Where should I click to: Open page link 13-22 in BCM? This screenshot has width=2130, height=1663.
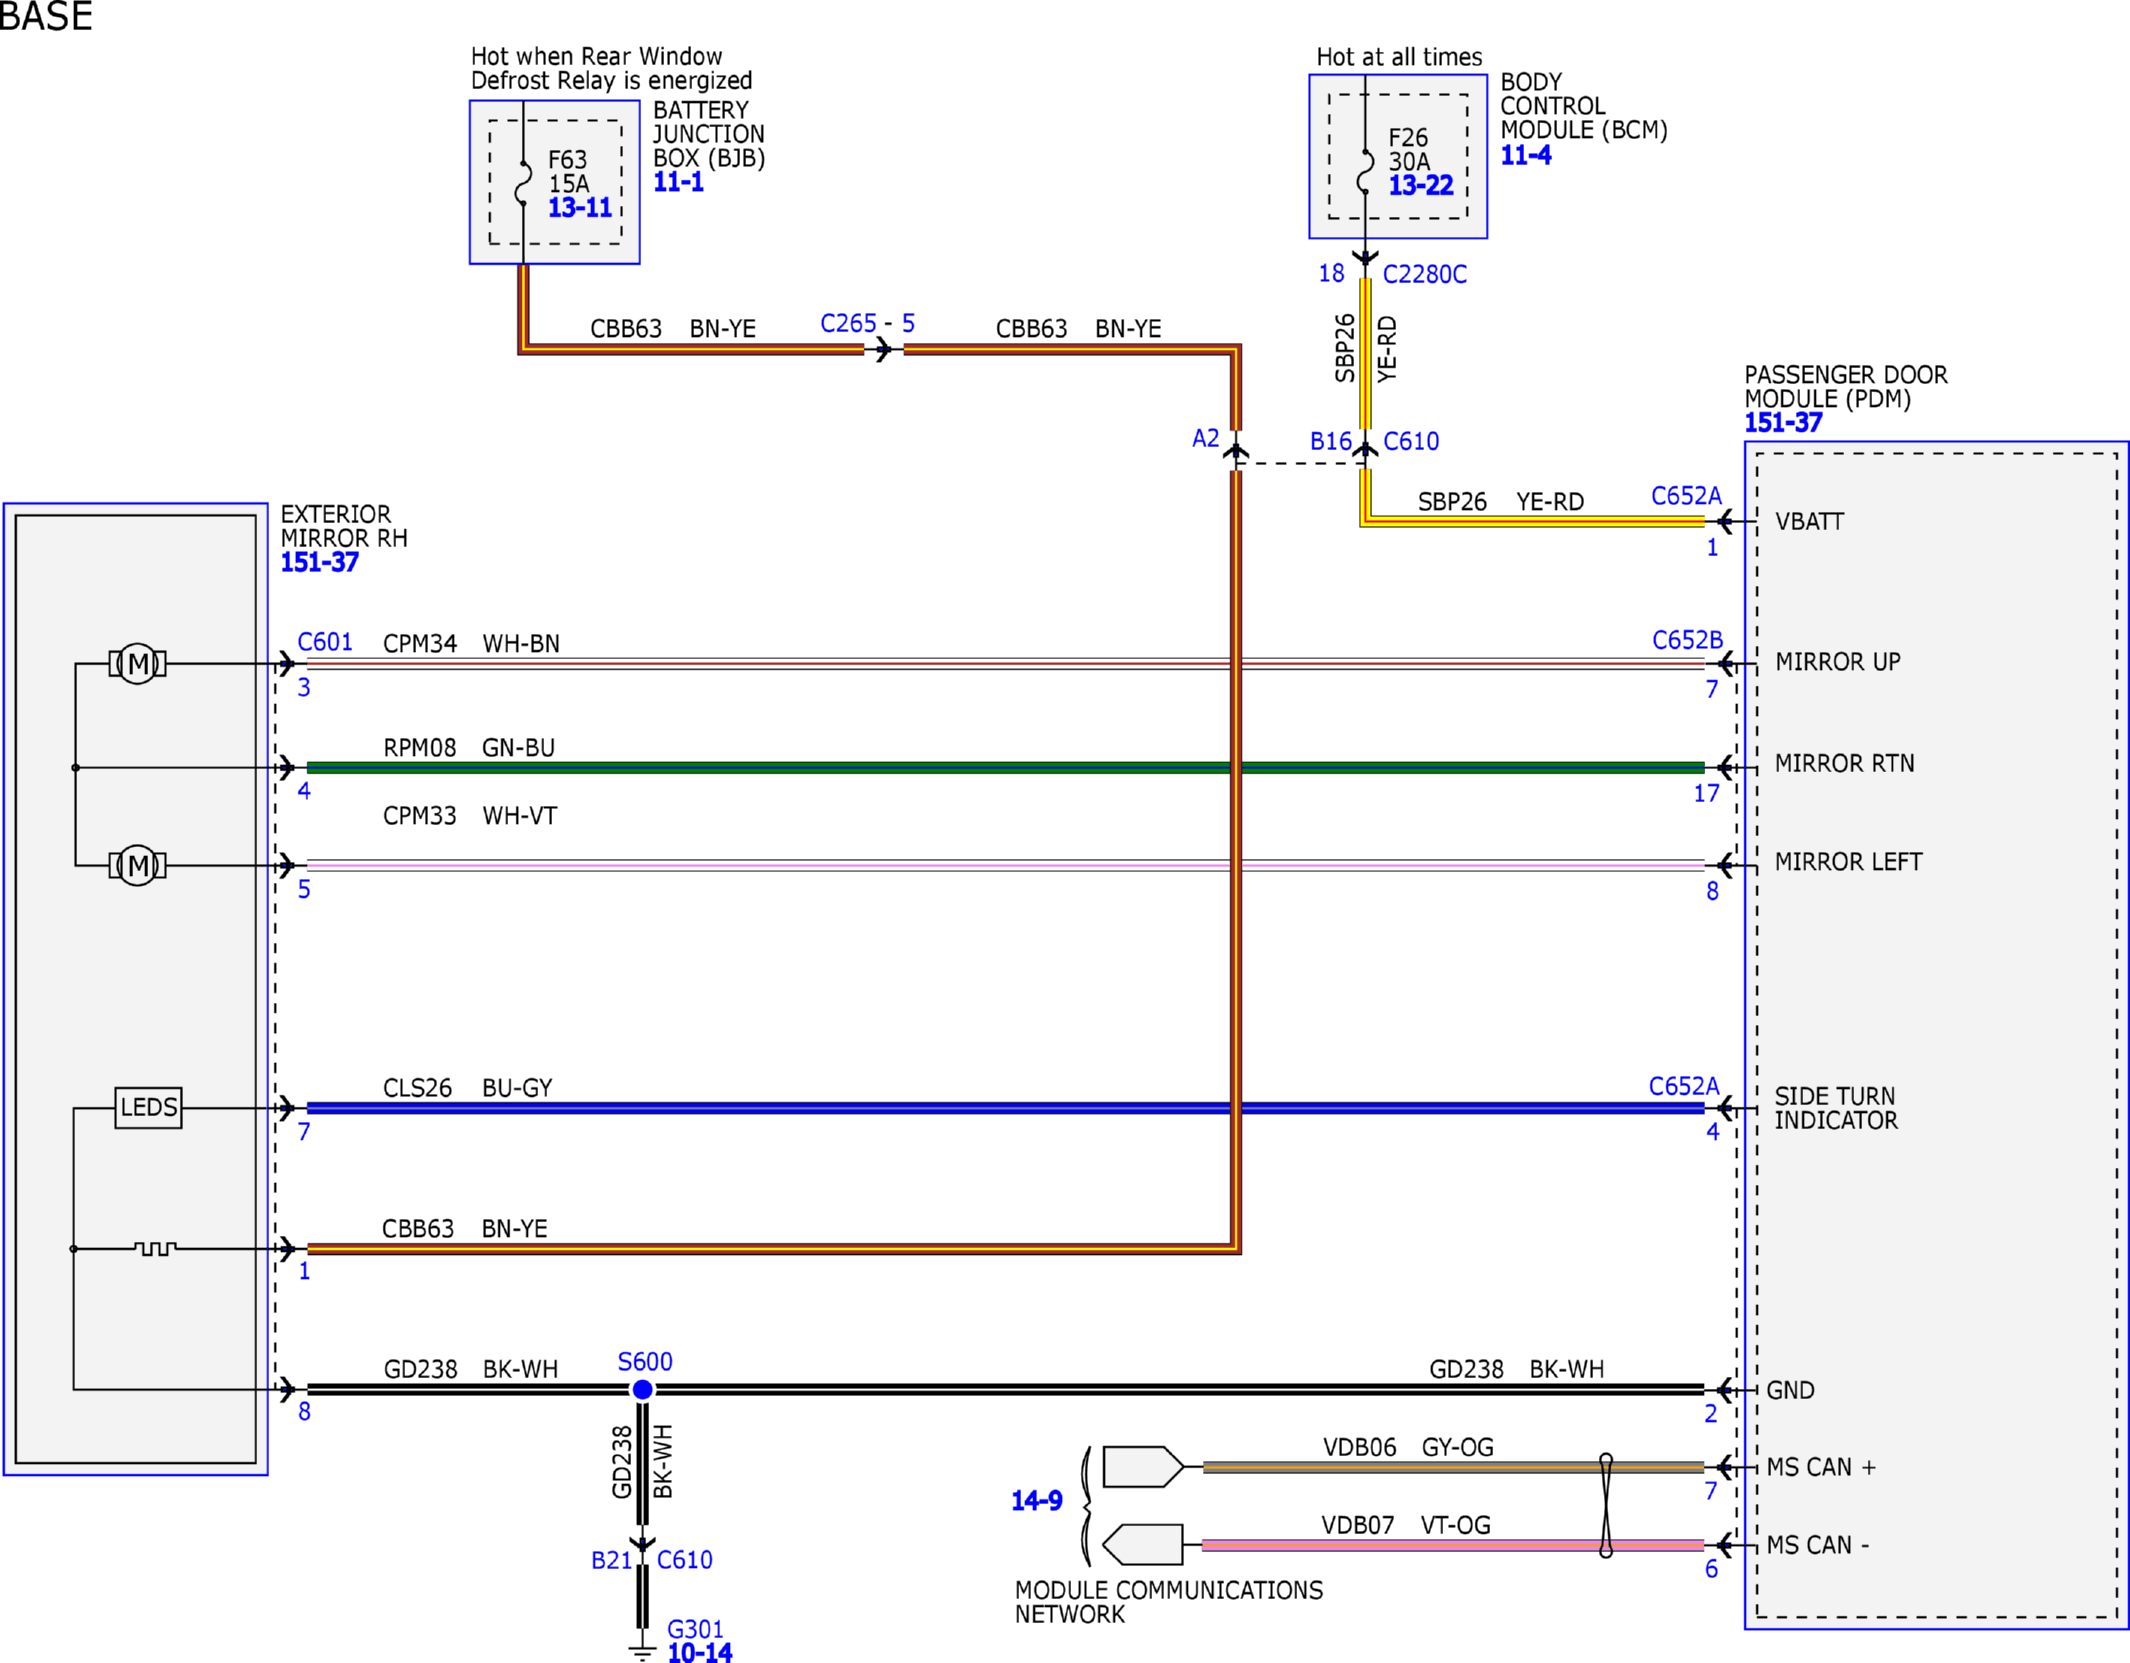[x=1421, y=185]
